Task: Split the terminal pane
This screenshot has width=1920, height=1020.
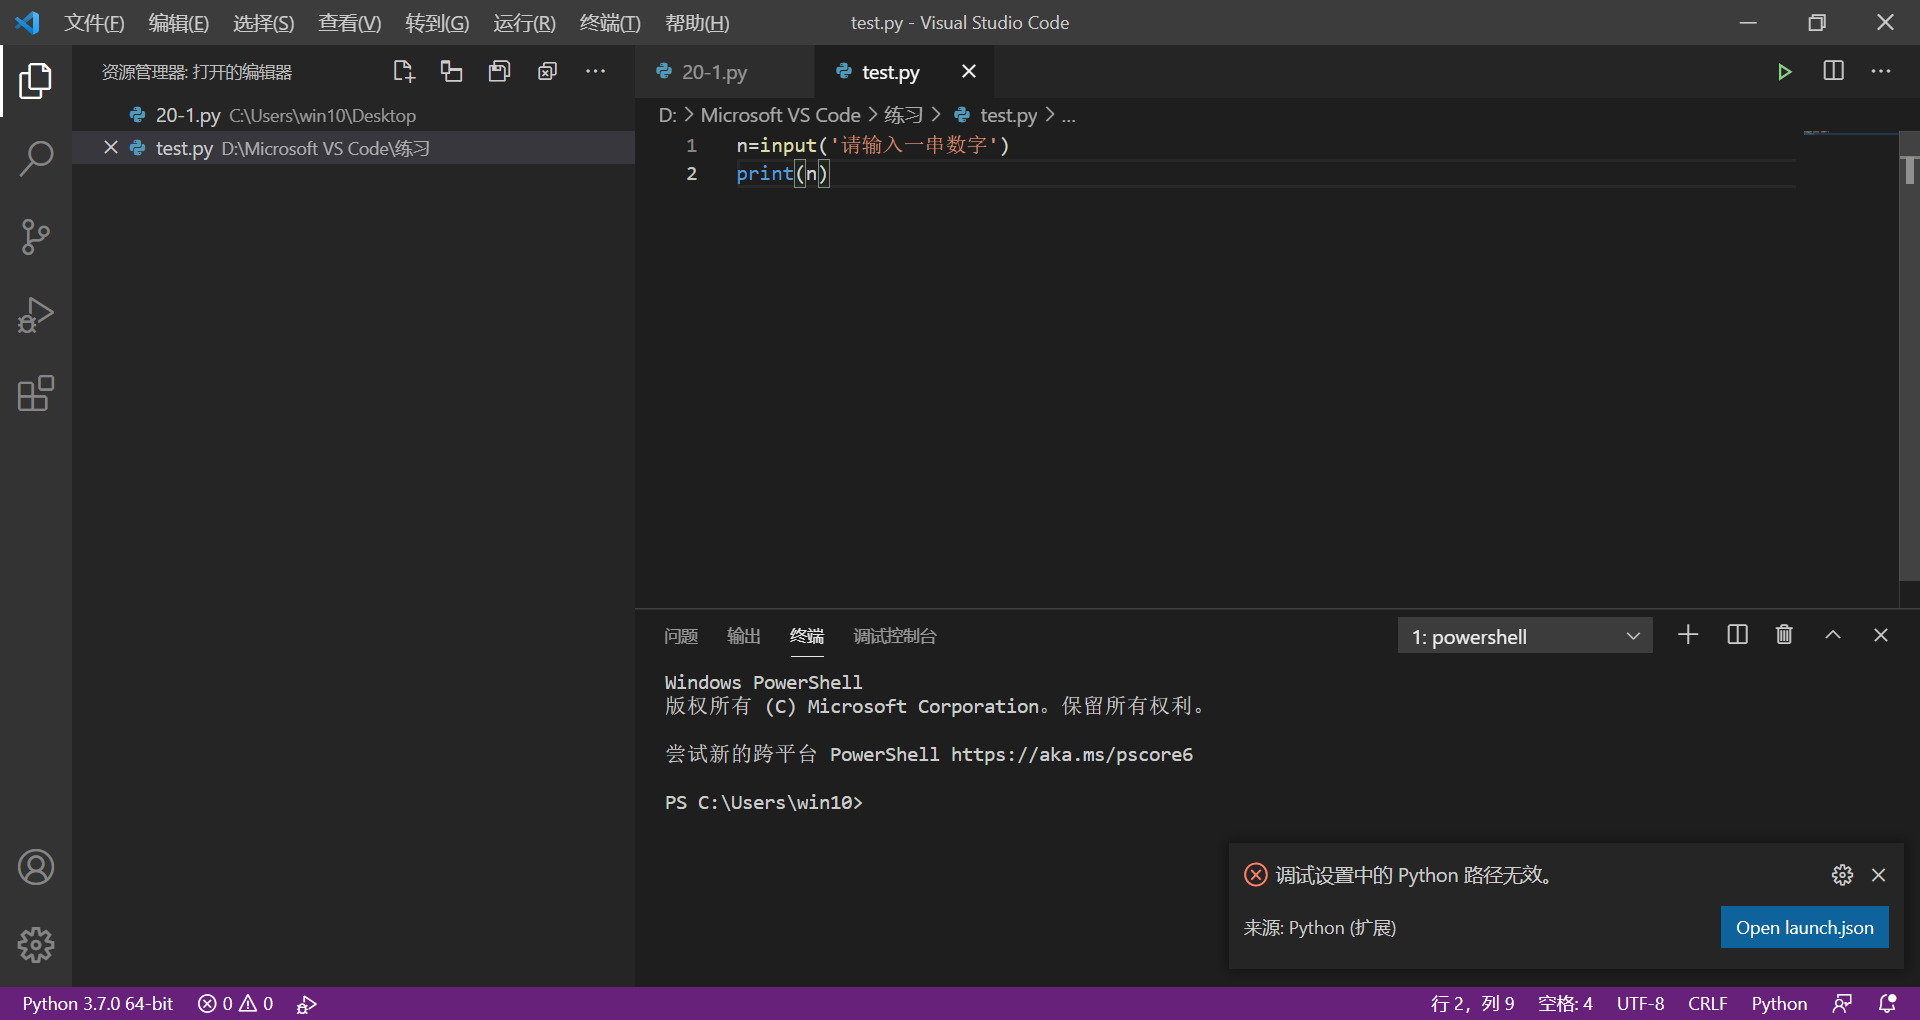Action: tap(1737, 635)
